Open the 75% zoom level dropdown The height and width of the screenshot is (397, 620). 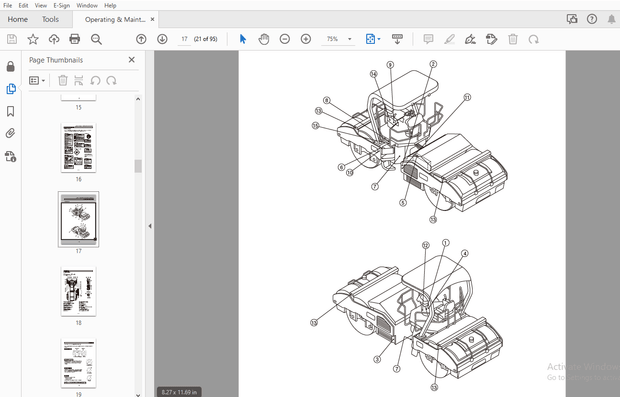click(x=338, y=39)
